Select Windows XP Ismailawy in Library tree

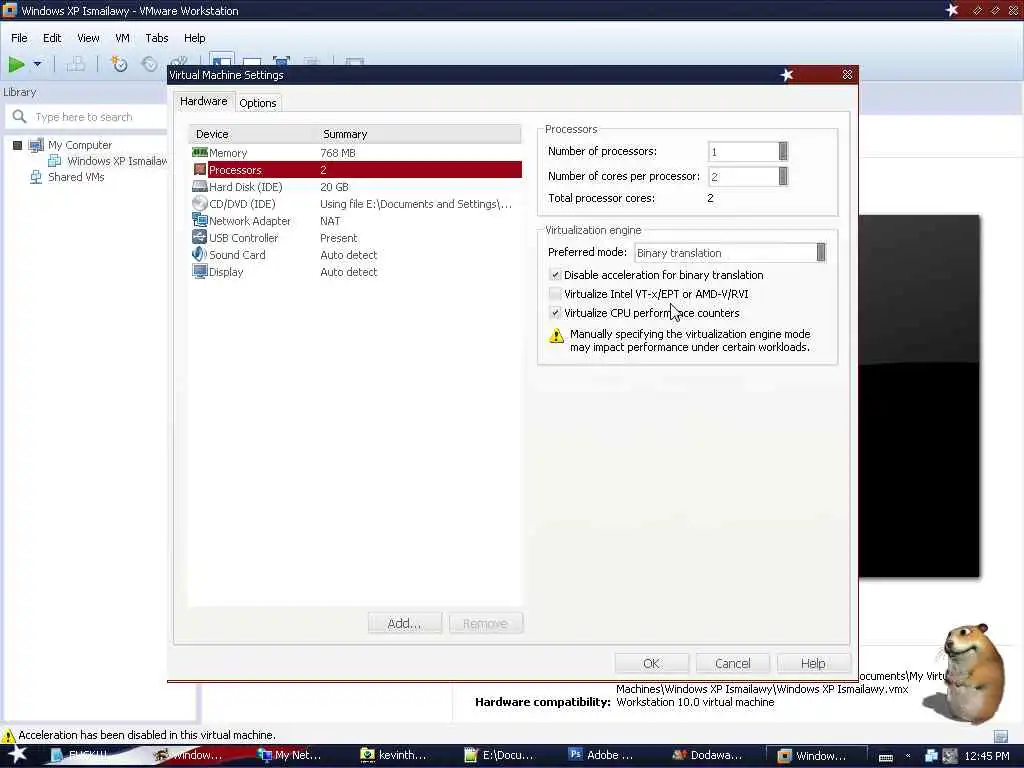(117, 161)
